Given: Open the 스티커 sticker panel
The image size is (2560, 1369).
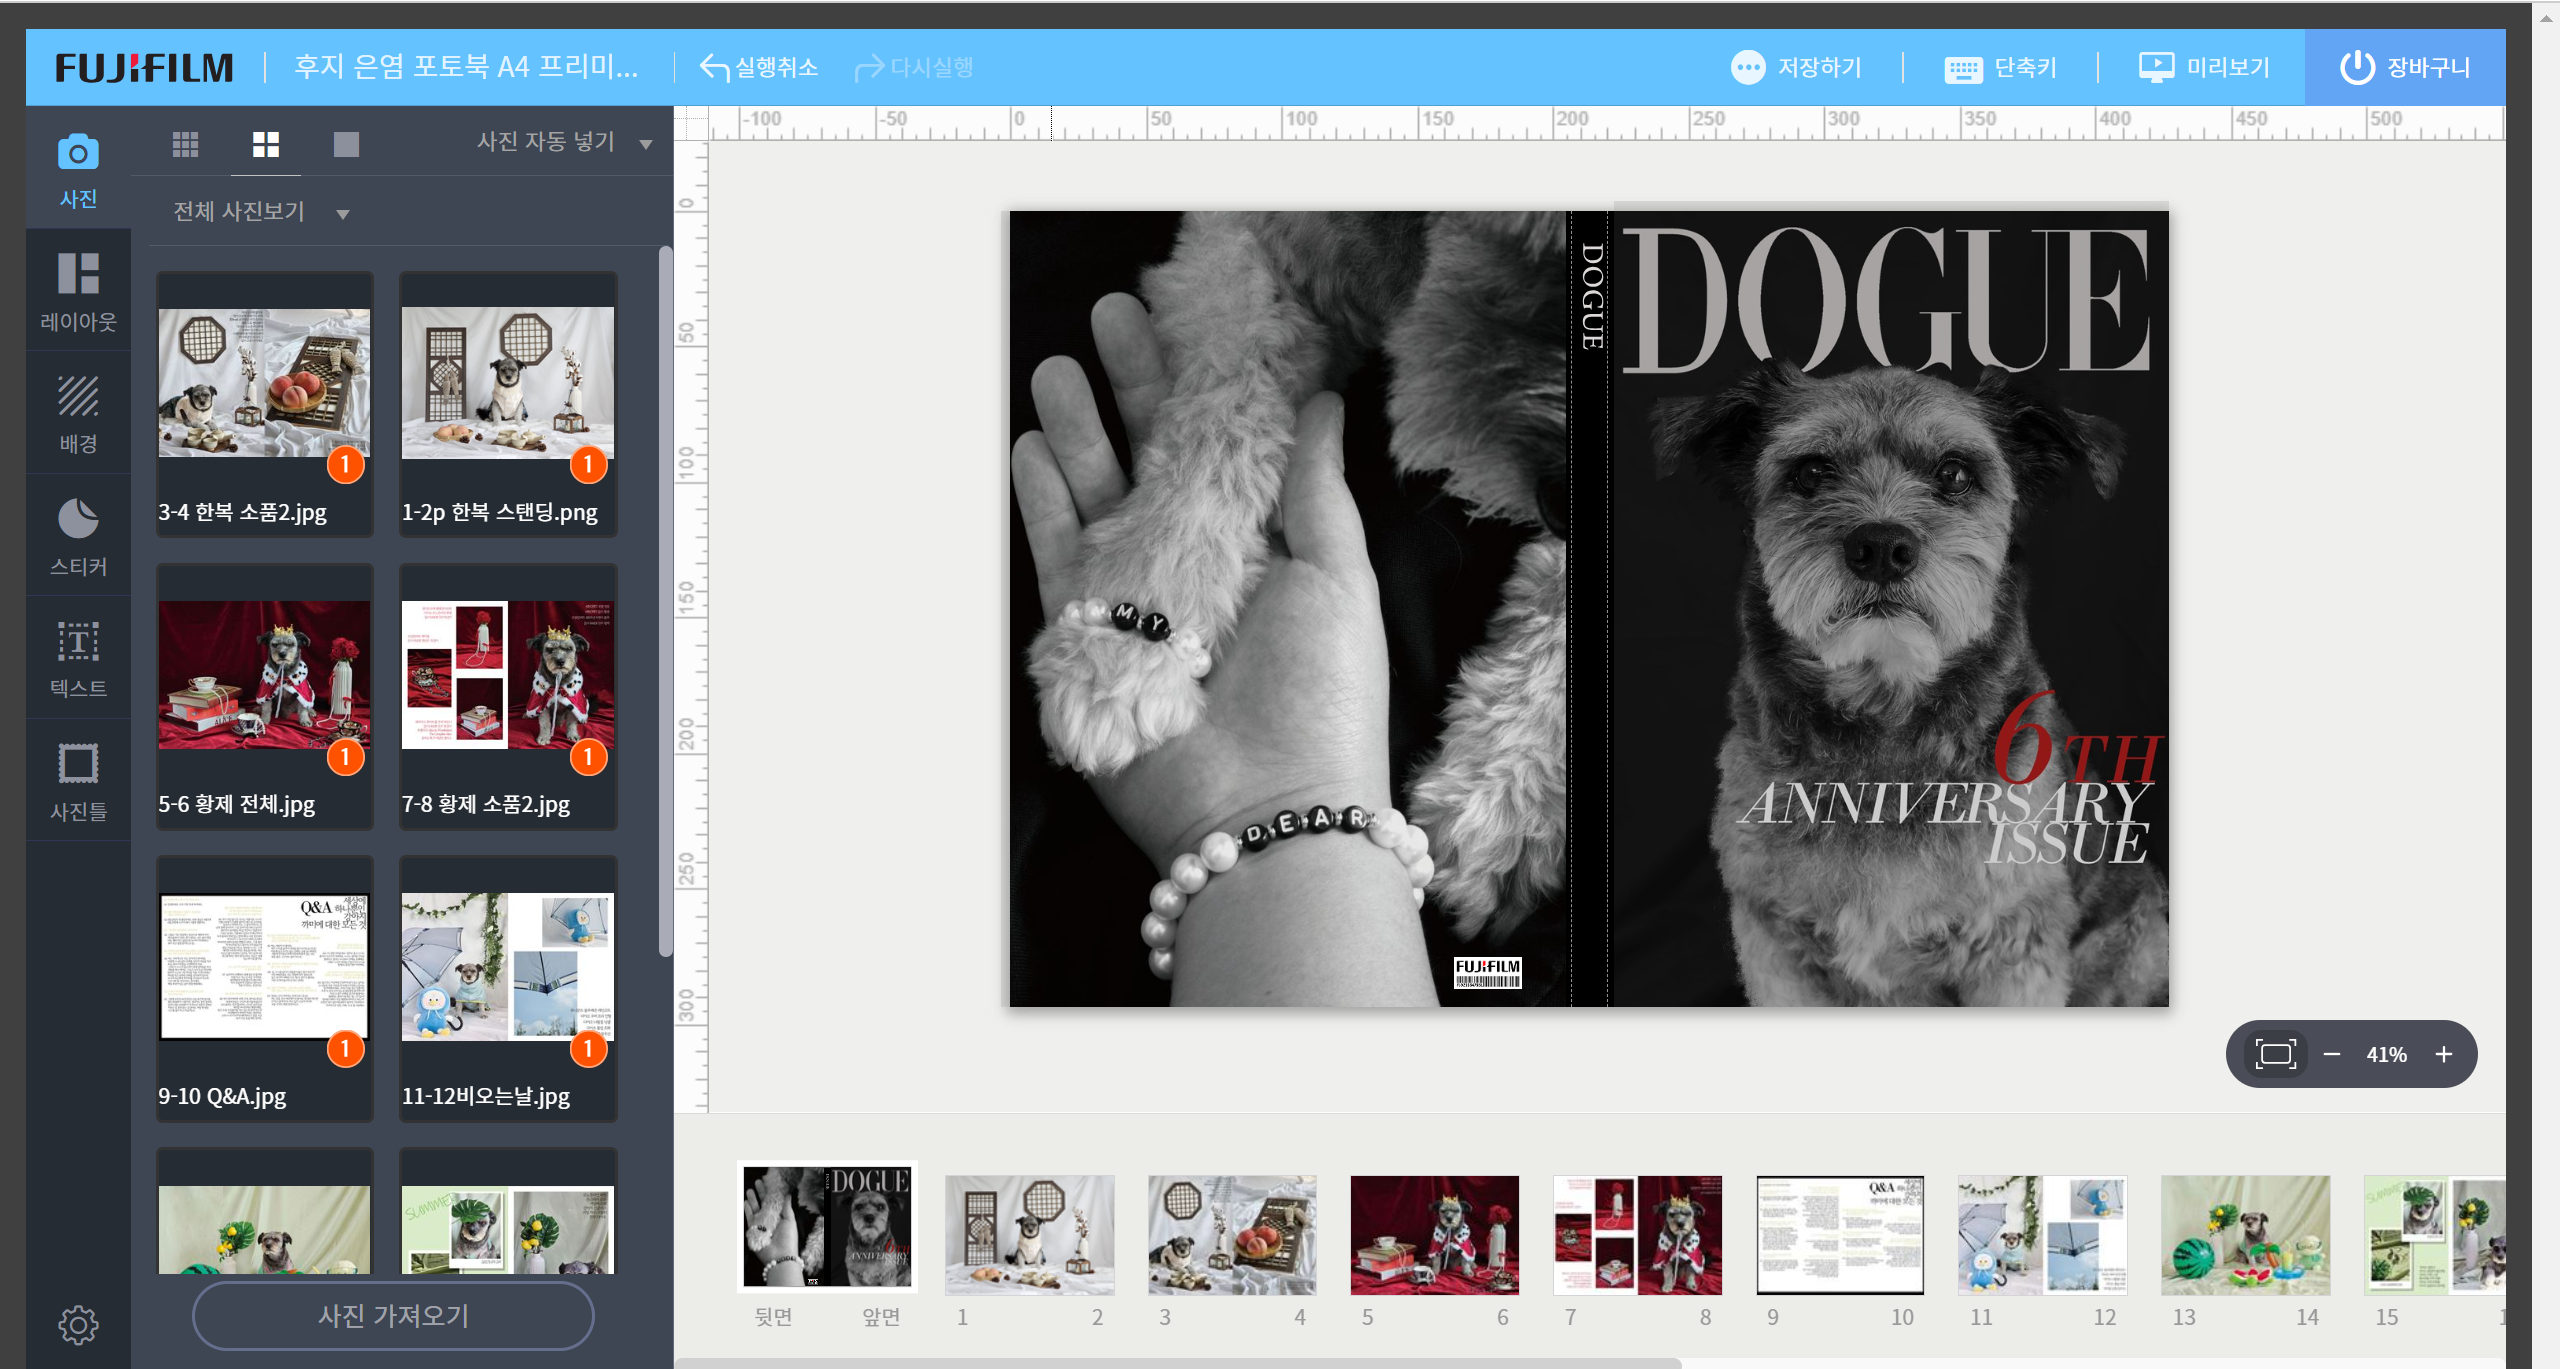Looking at the screenshot, I should [78, 536].
